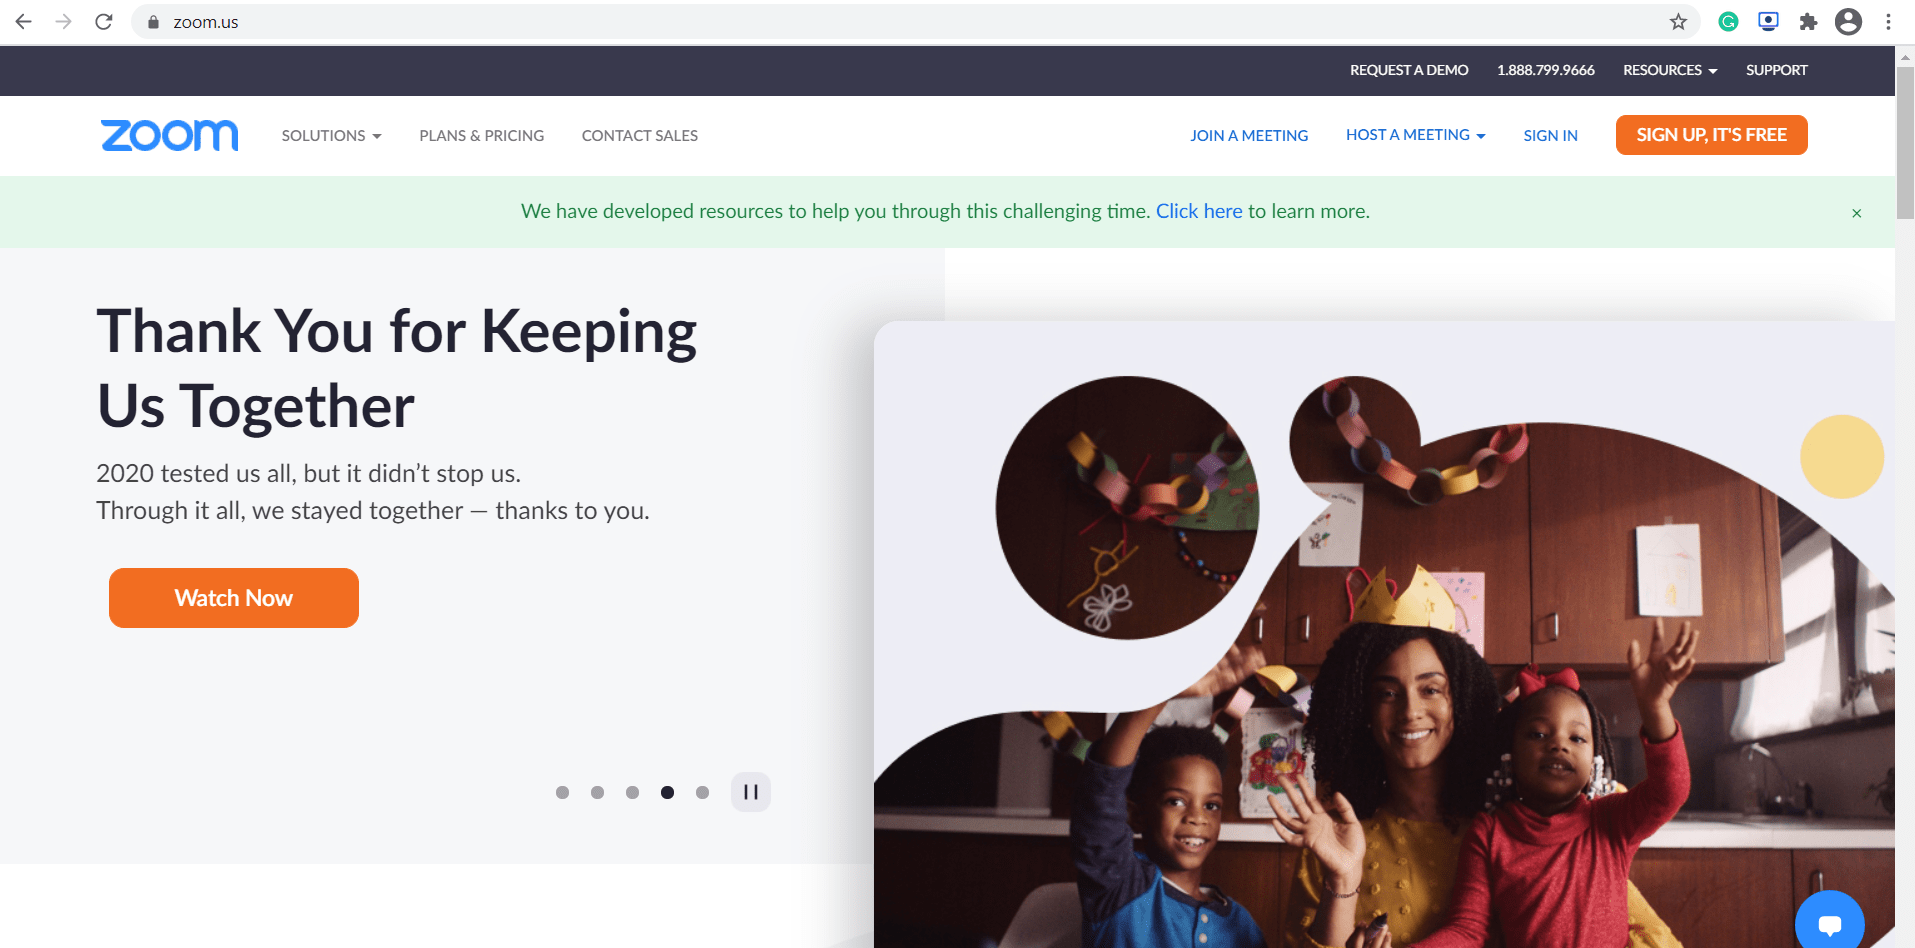Expand the Solutions dropdown
This screenshot has height=948, width=1915.
point(331,136)
